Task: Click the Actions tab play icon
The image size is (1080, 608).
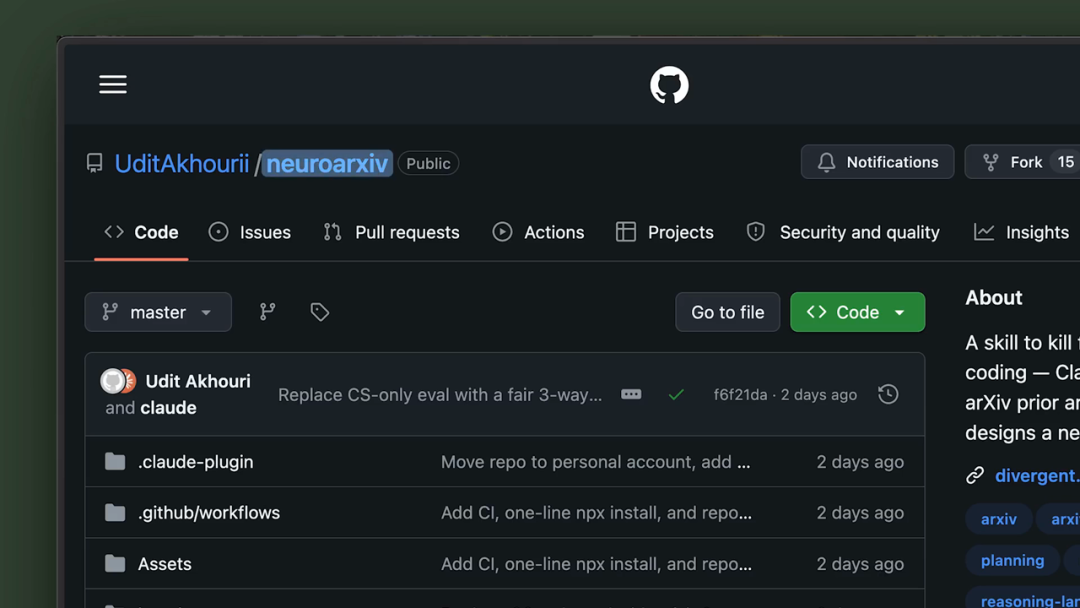Action: click(502, 232)
